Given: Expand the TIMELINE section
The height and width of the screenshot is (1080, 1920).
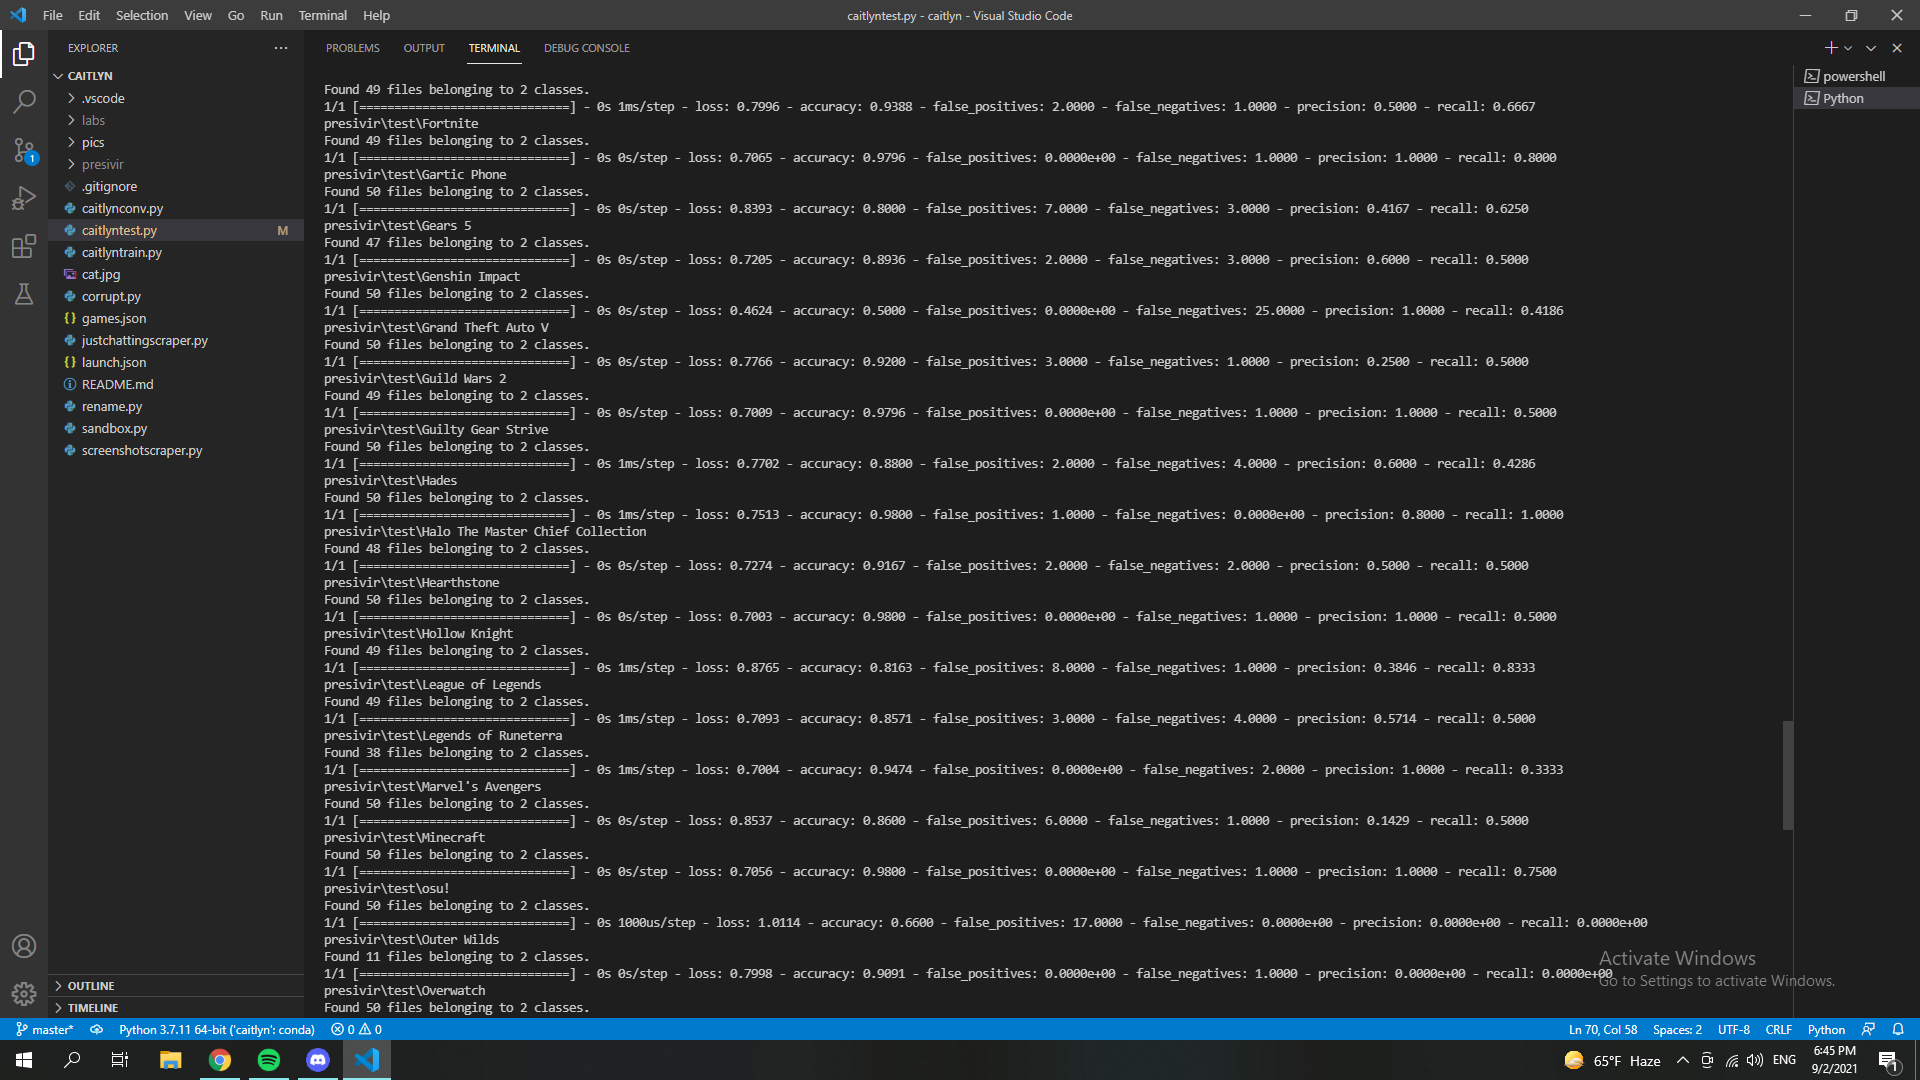Looking at the screenshot, I should pyautogui.click(x=93, y=1008).
